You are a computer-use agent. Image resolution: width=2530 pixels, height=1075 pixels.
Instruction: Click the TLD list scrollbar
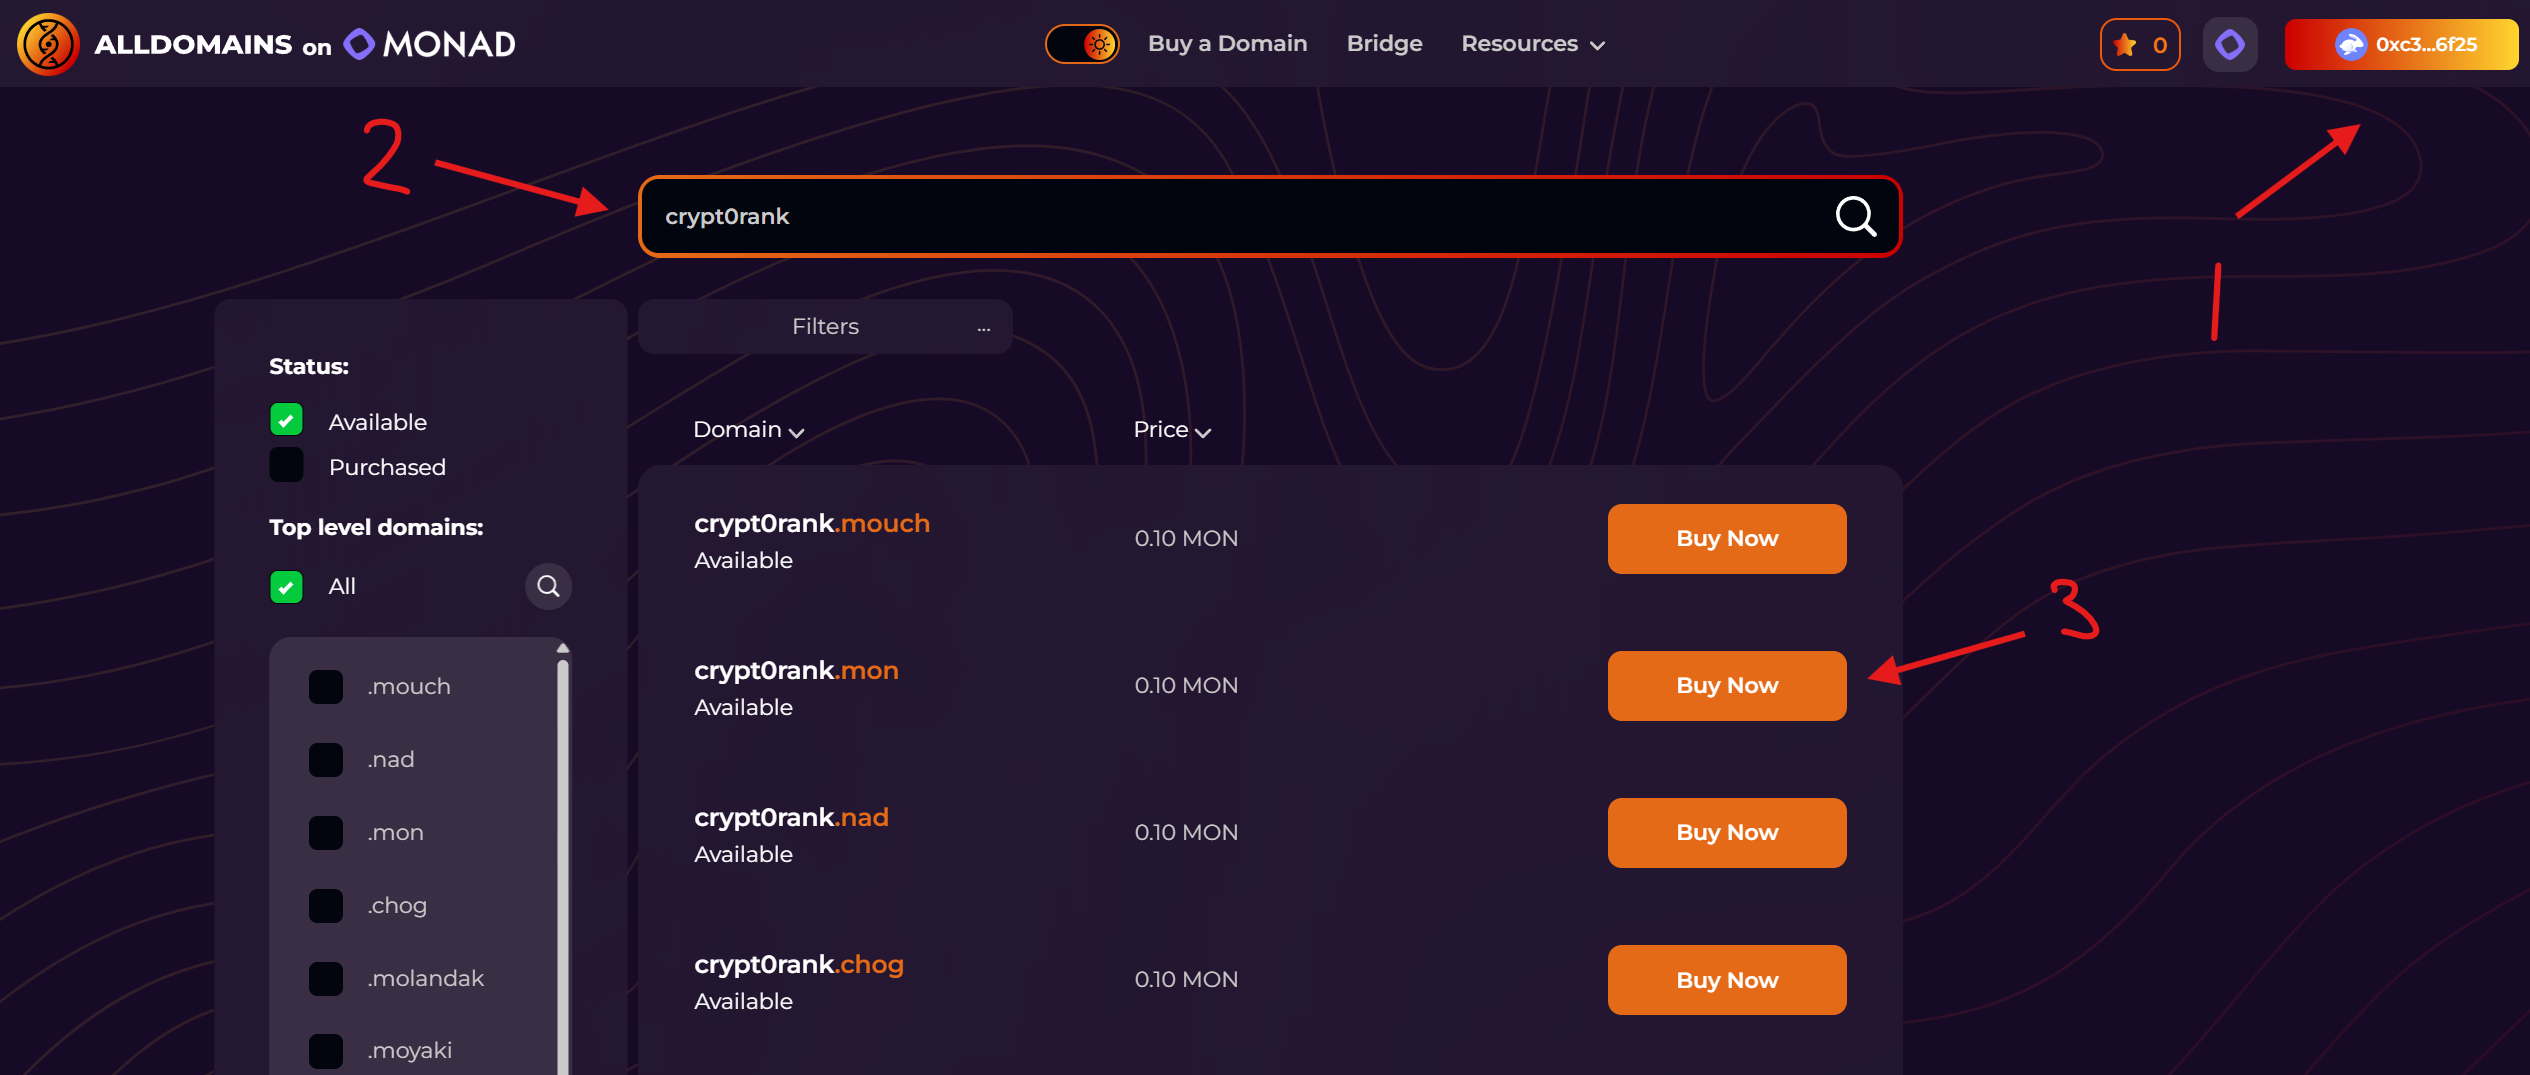(563, 860)
